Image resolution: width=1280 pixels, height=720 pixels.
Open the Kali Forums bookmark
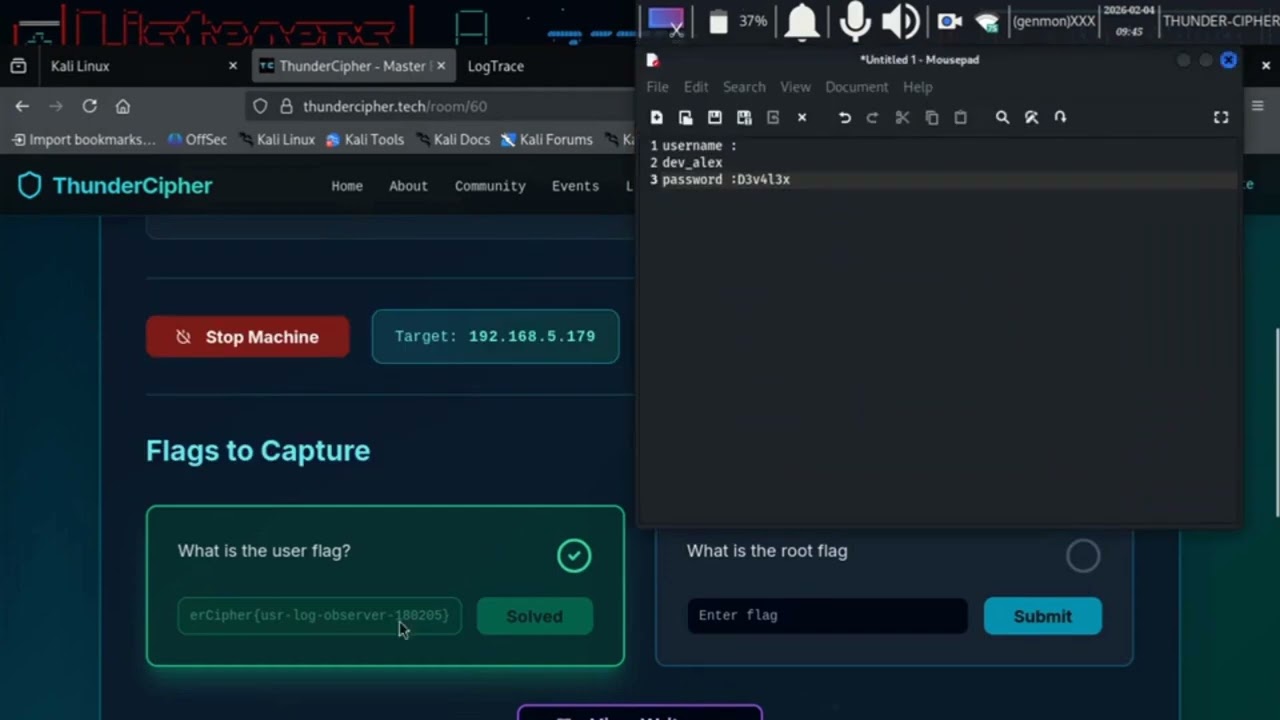point(547,140)
